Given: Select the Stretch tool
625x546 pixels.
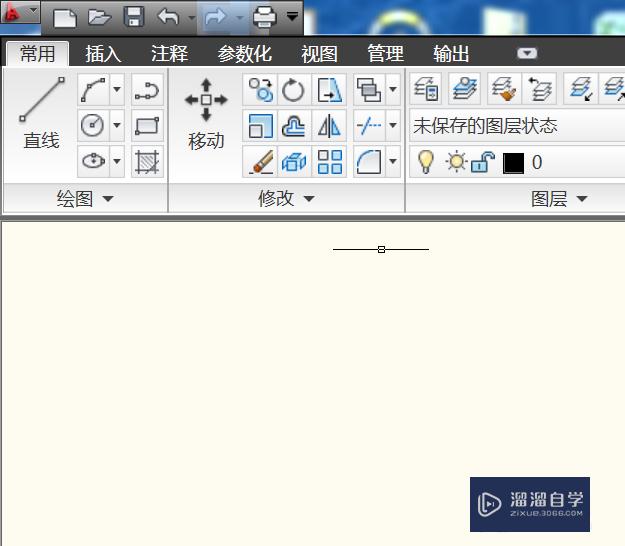Looking at the screenshot, I should (329, 90).
